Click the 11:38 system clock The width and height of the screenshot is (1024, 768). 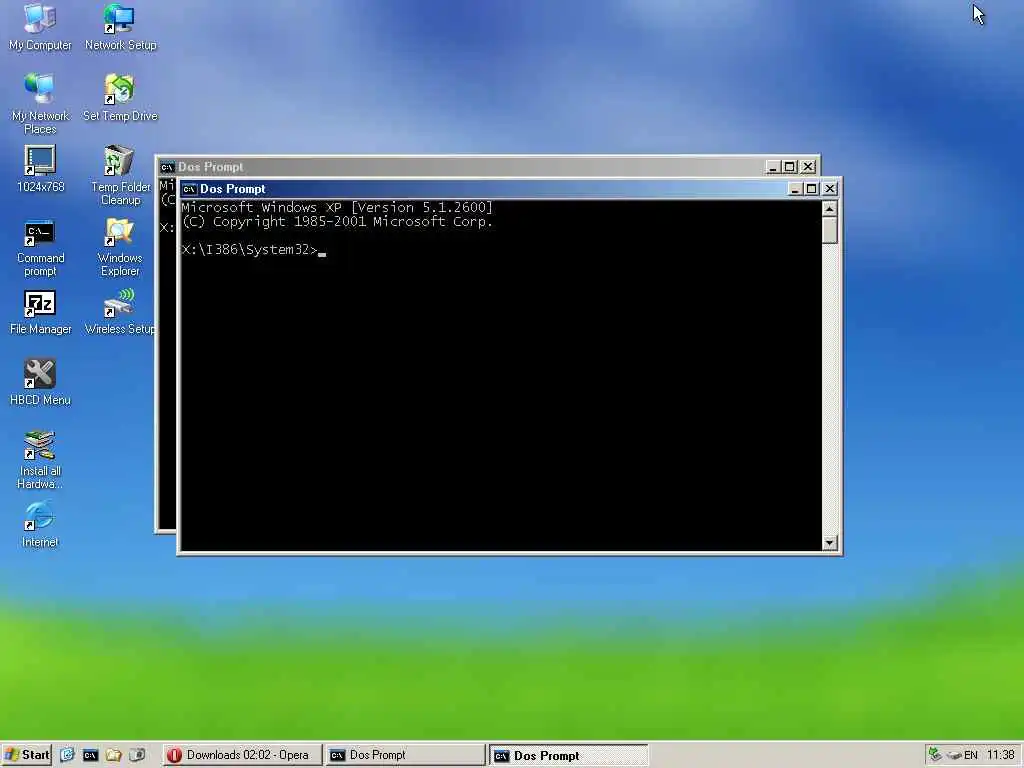[x=1000, y=755]
